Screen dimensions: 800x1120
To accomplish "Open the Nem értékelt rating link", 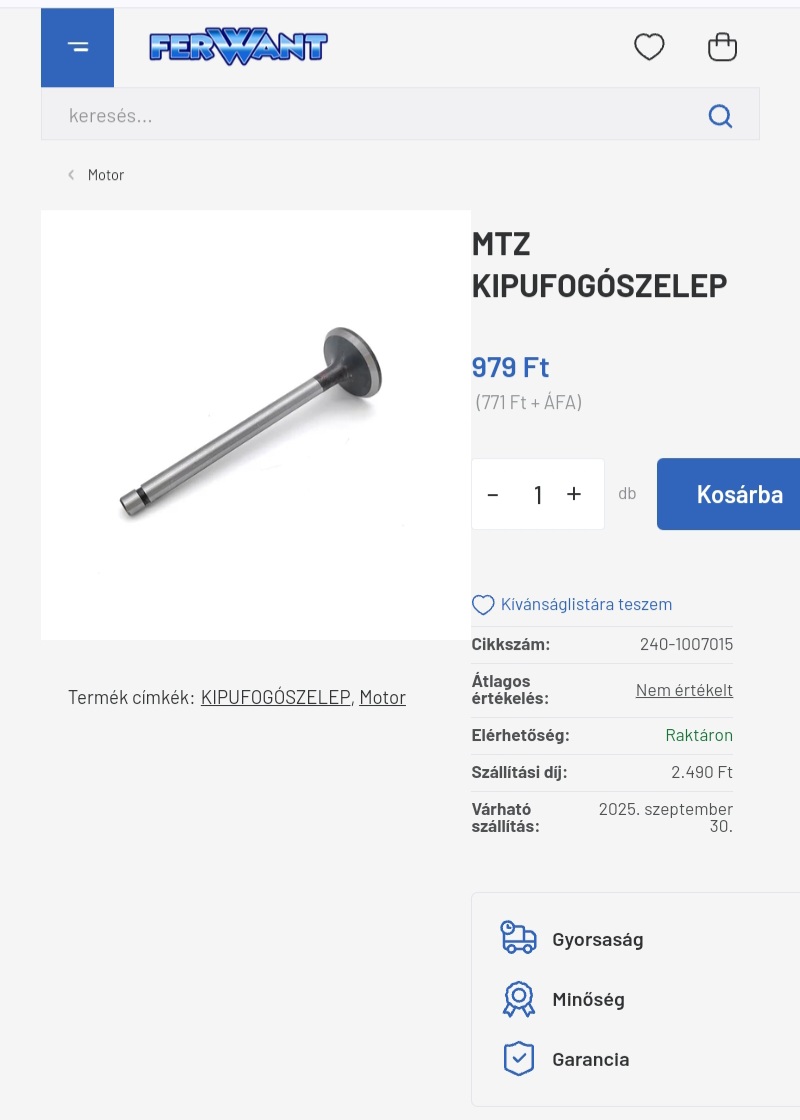I will [684, 690].
